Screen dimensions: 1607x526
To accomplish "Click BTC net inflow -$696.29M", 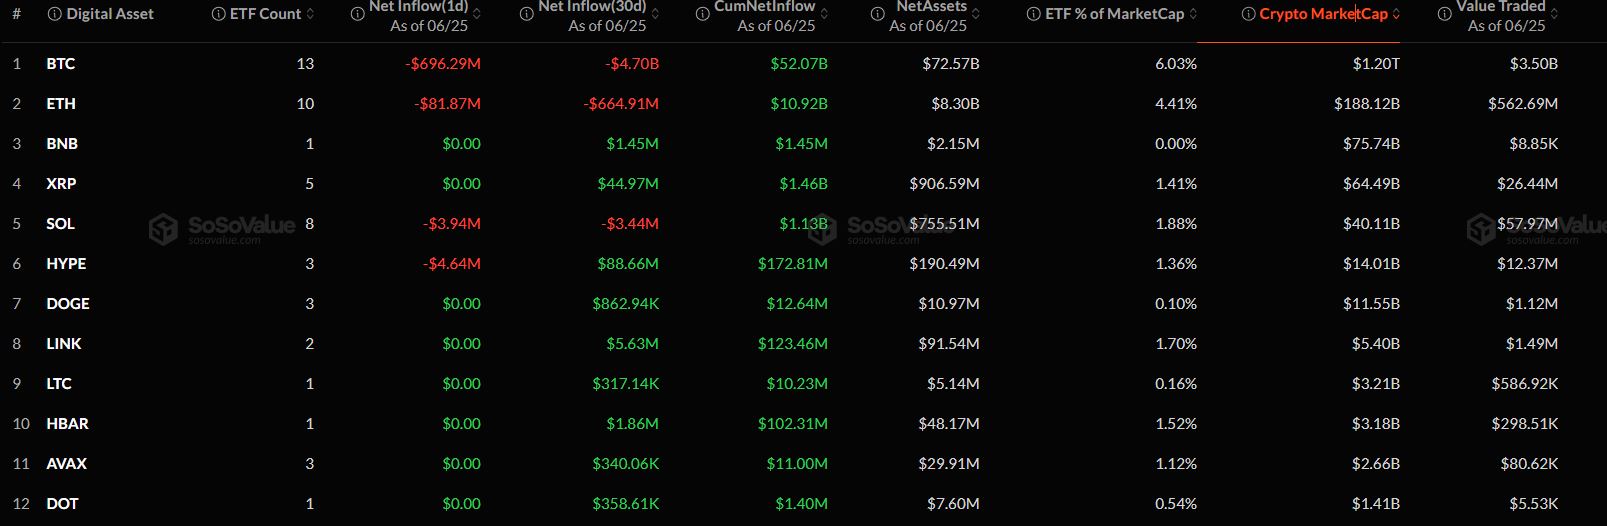I will [x=443, y=63].
